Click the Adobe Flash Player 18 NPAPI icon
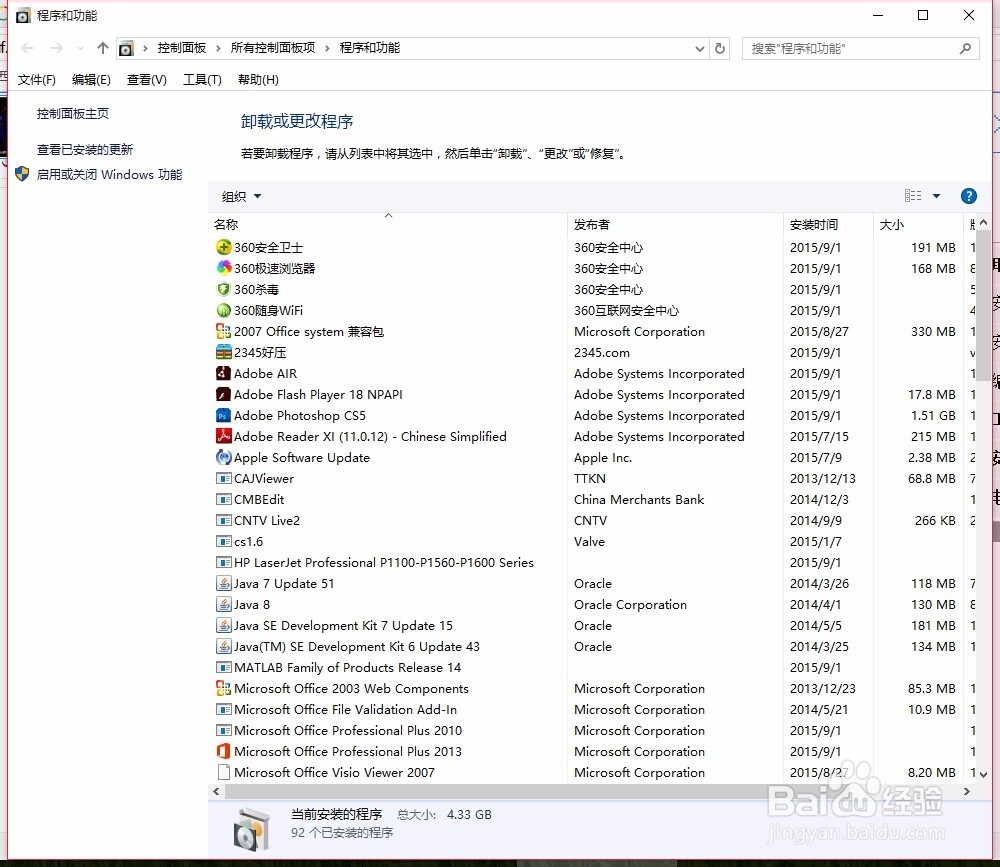The width and height of the screenshot is (1000, 867). [223, 394]
